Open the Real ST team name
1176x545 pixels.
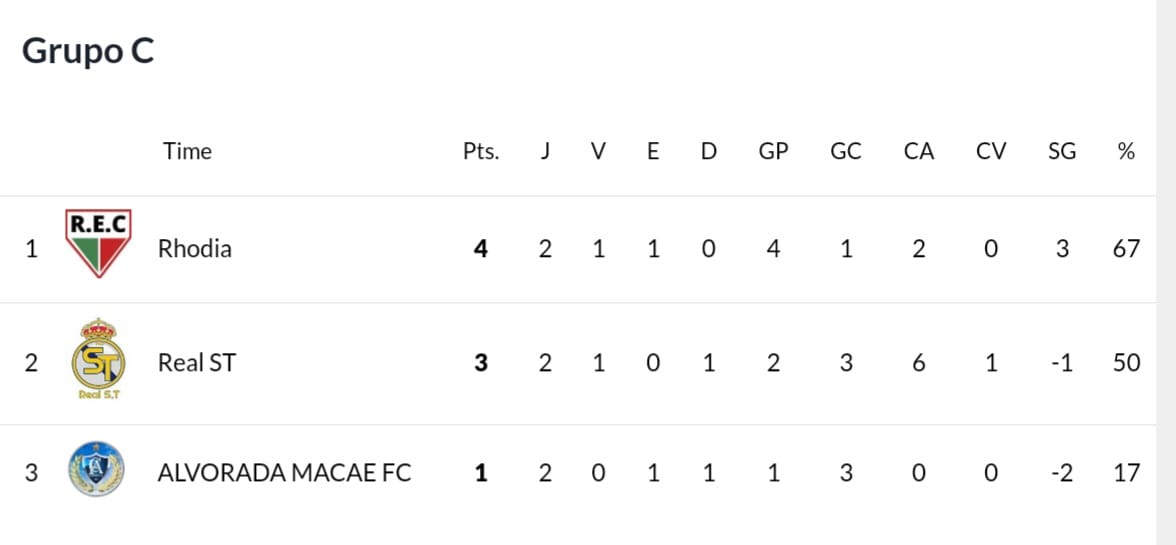pyautogui.click(x=196, y=362)
